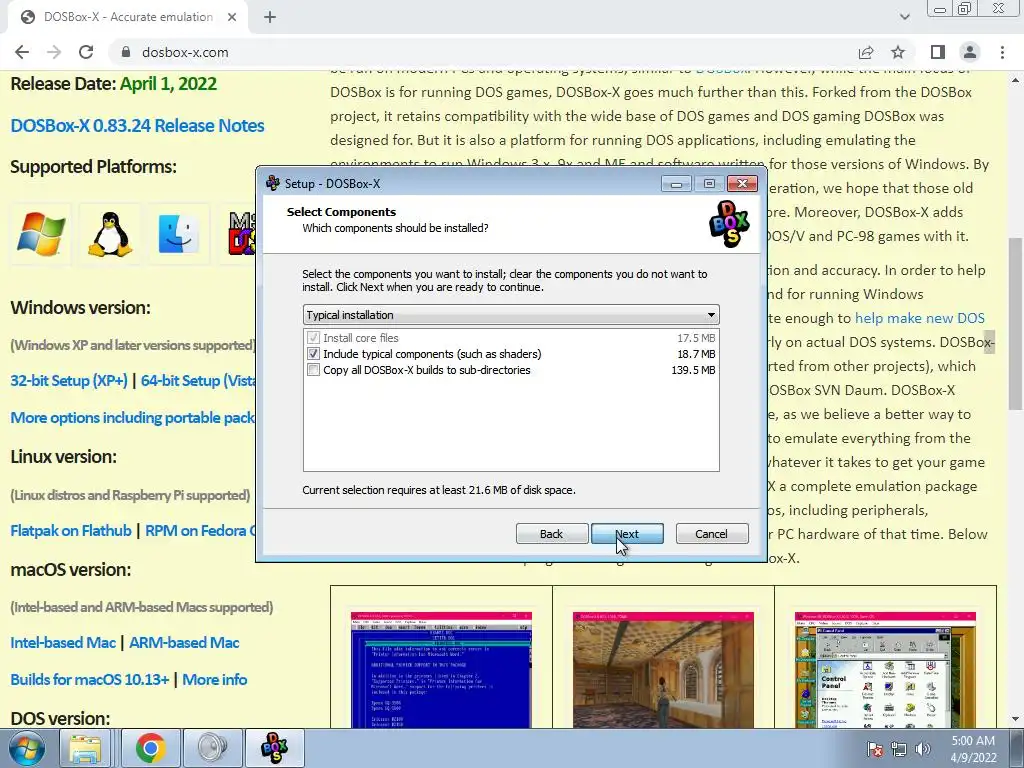Viewport: 1024px width, 768px height.
Task: Click the macOS Finder platform icon
Action: (x=178, y=234)
